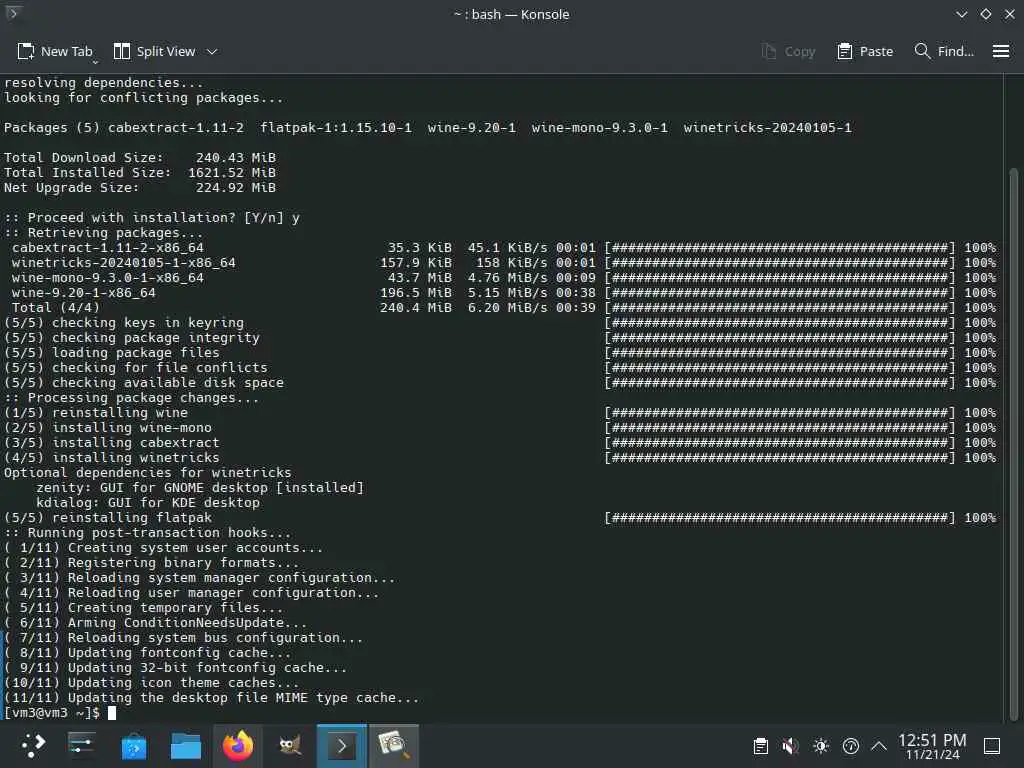
Task: Click "(10/11) Updating icon theme caches..."
Action: [x=152, y=683]
